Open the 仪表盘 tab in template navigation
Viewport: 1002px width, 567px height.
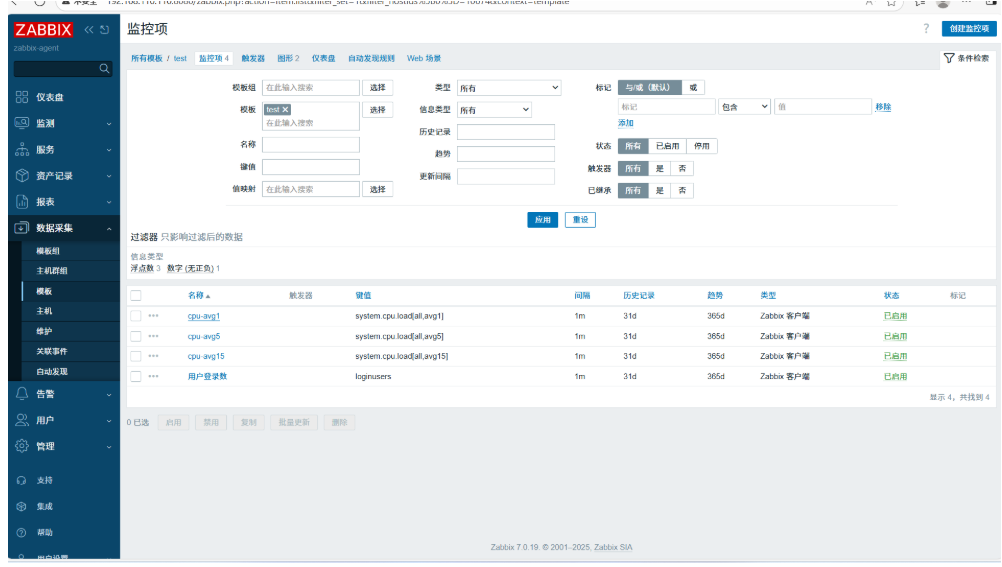point(323,58)
